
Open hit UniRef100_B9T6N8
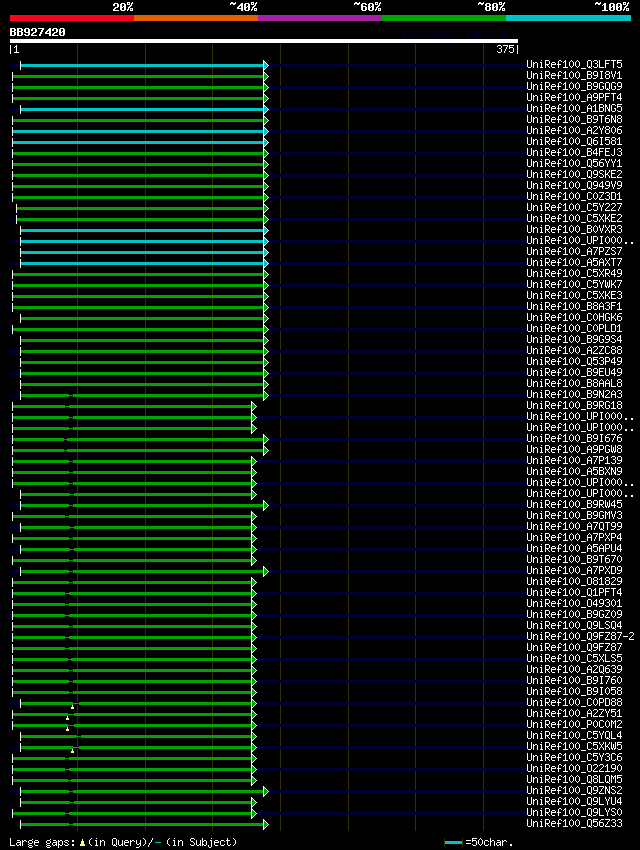coord(574,119)
